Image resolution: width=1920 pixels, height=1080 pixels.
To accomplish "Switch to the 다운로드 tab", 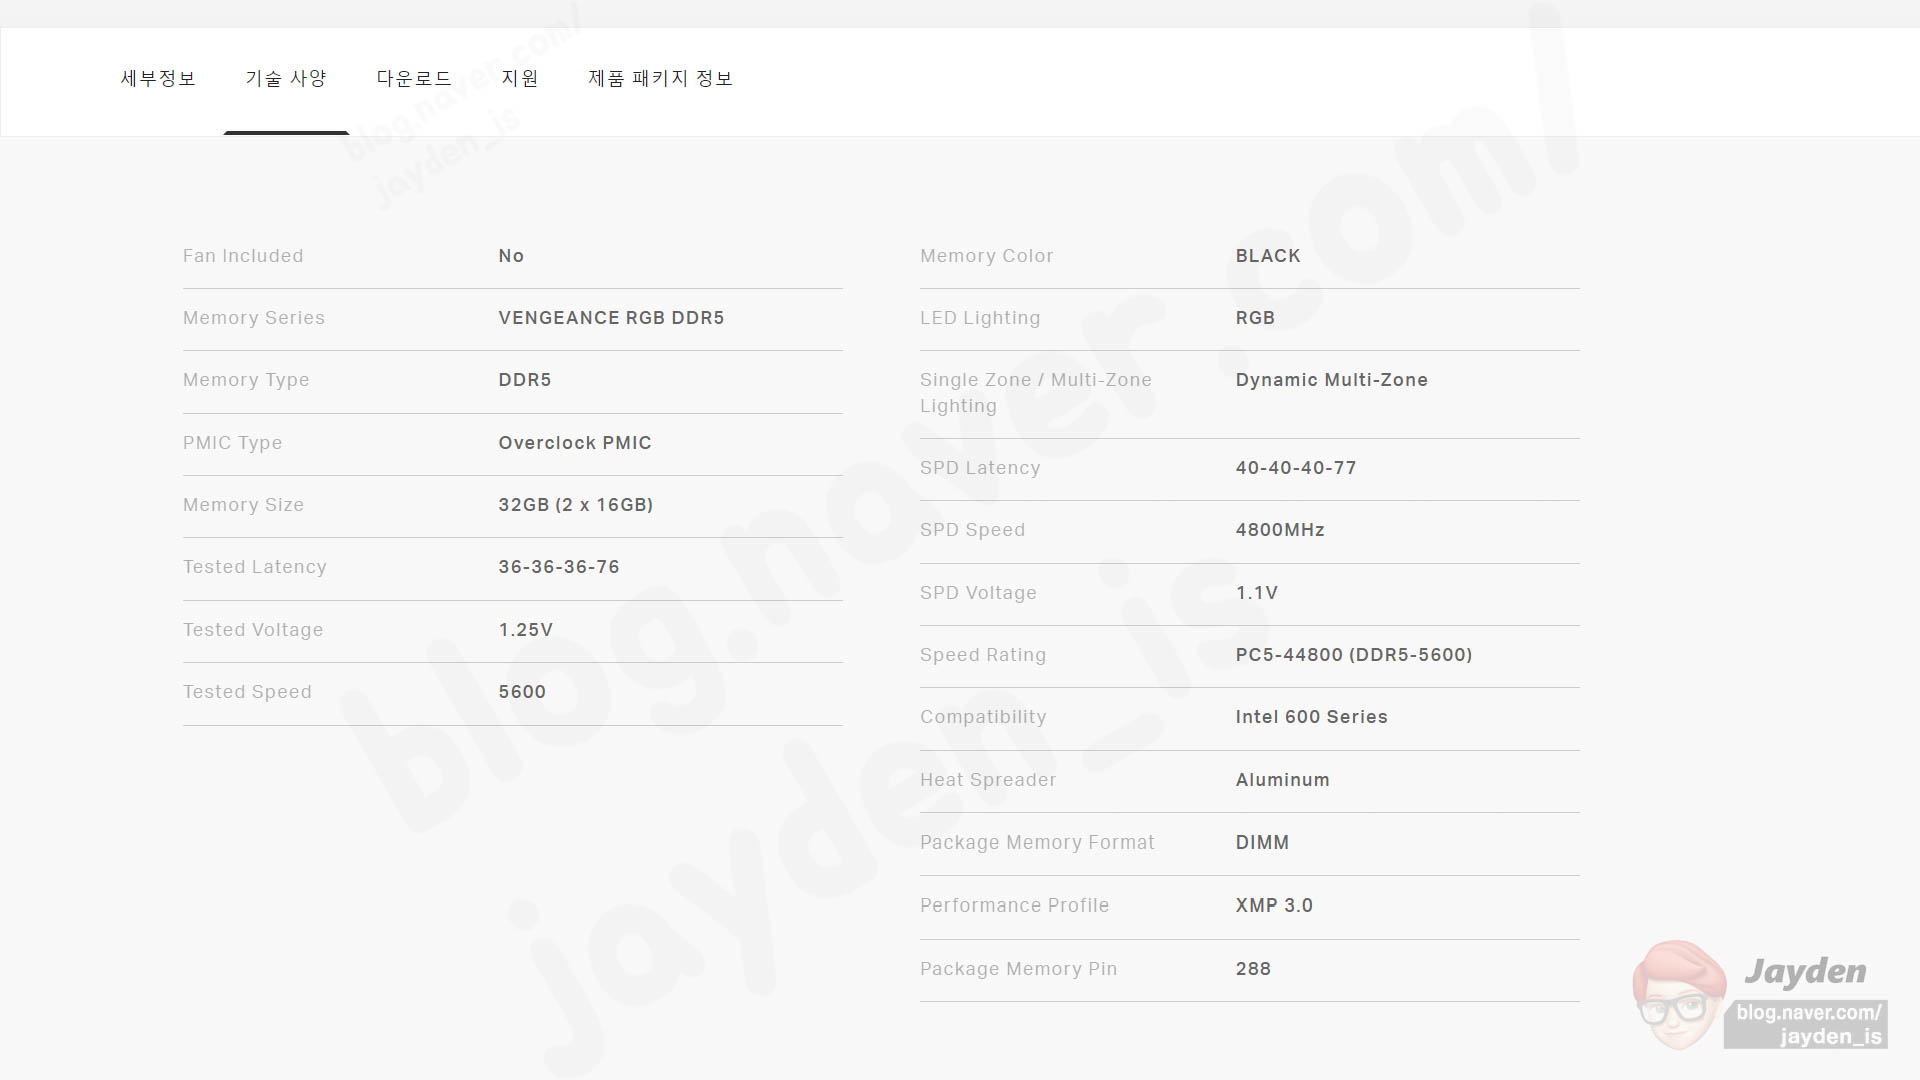I will click(414, 78).
